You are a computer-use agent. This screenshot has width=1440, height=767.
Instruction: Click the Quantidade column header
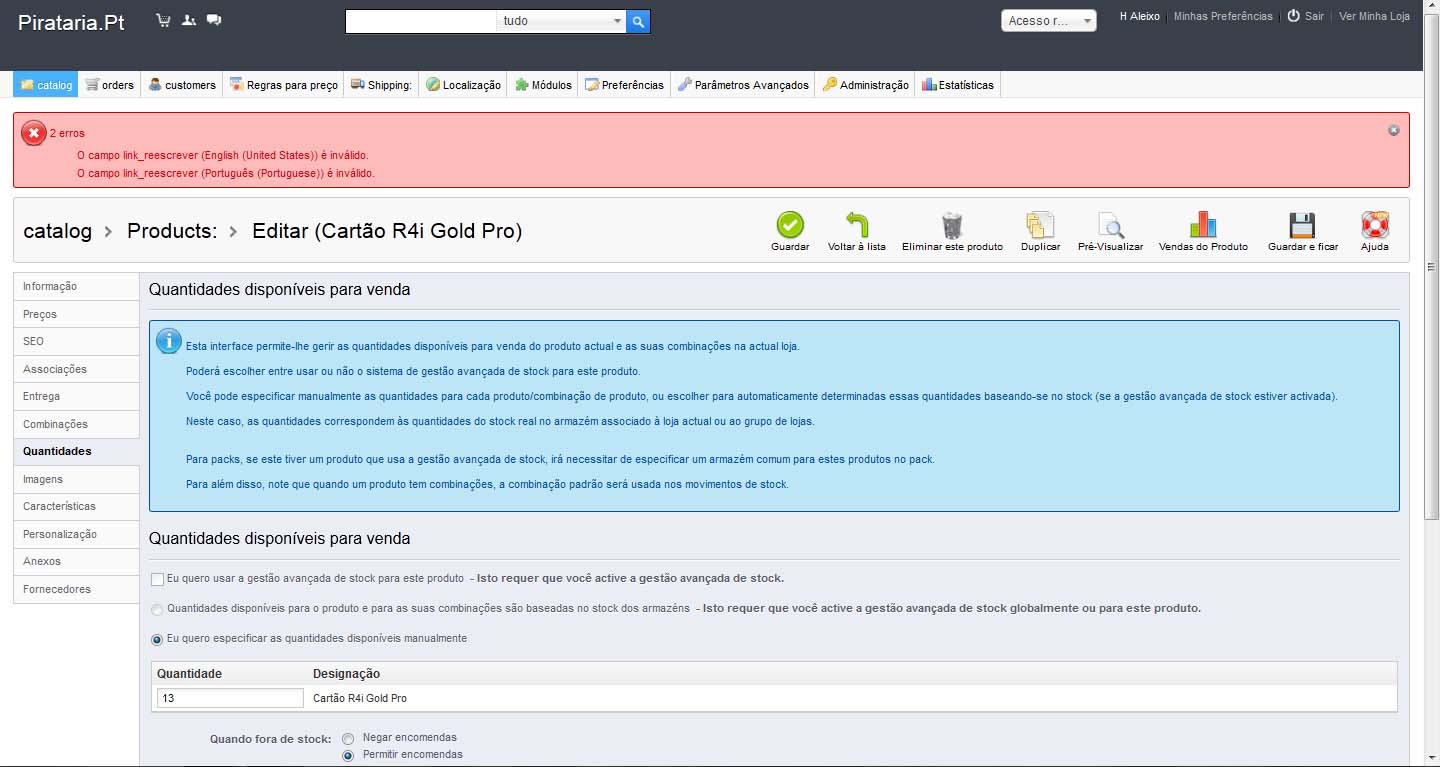coord(189,674)
